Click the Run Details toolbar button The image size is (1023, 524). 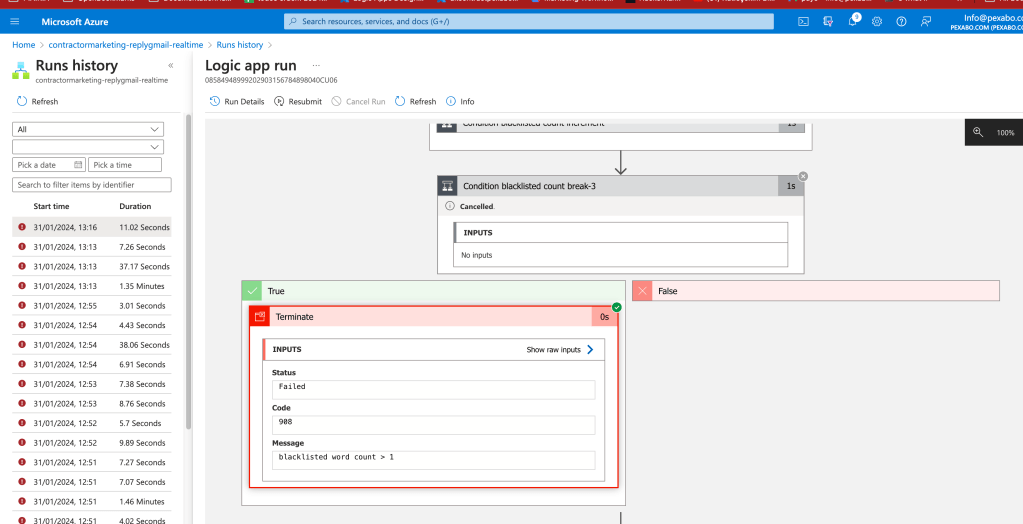pyautogui.click(x=237, y=101)
